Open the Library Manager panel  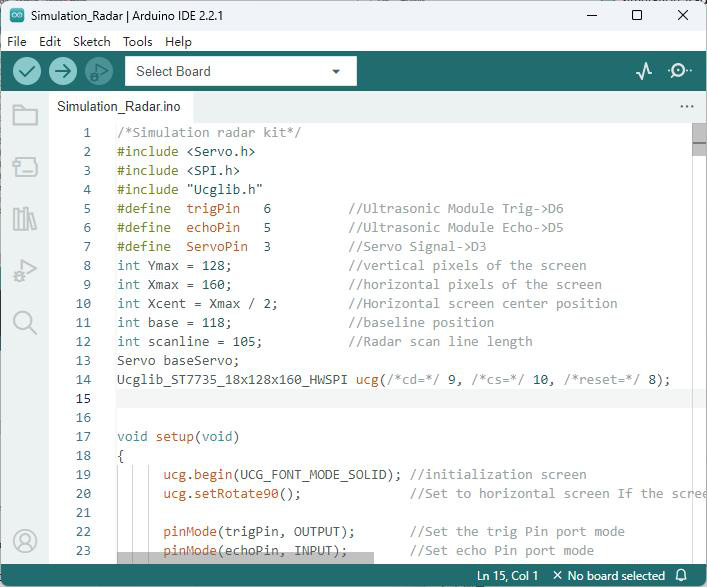[x=25, y=219]
